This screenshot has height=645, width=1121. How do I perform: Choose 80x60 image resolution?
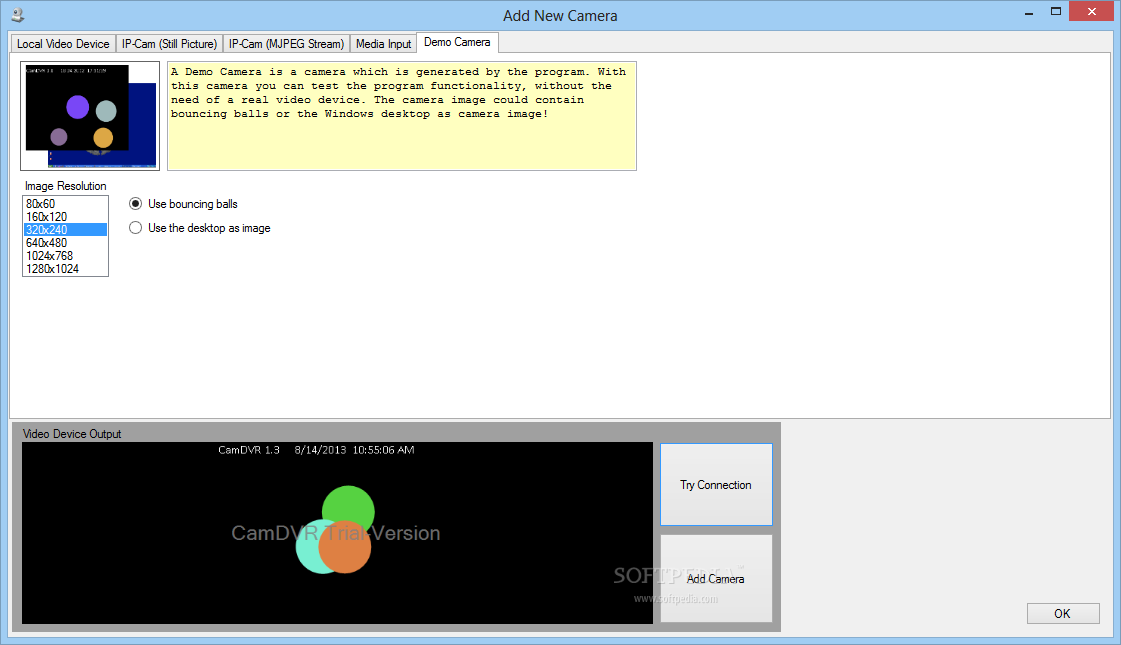tap(65, 204)
